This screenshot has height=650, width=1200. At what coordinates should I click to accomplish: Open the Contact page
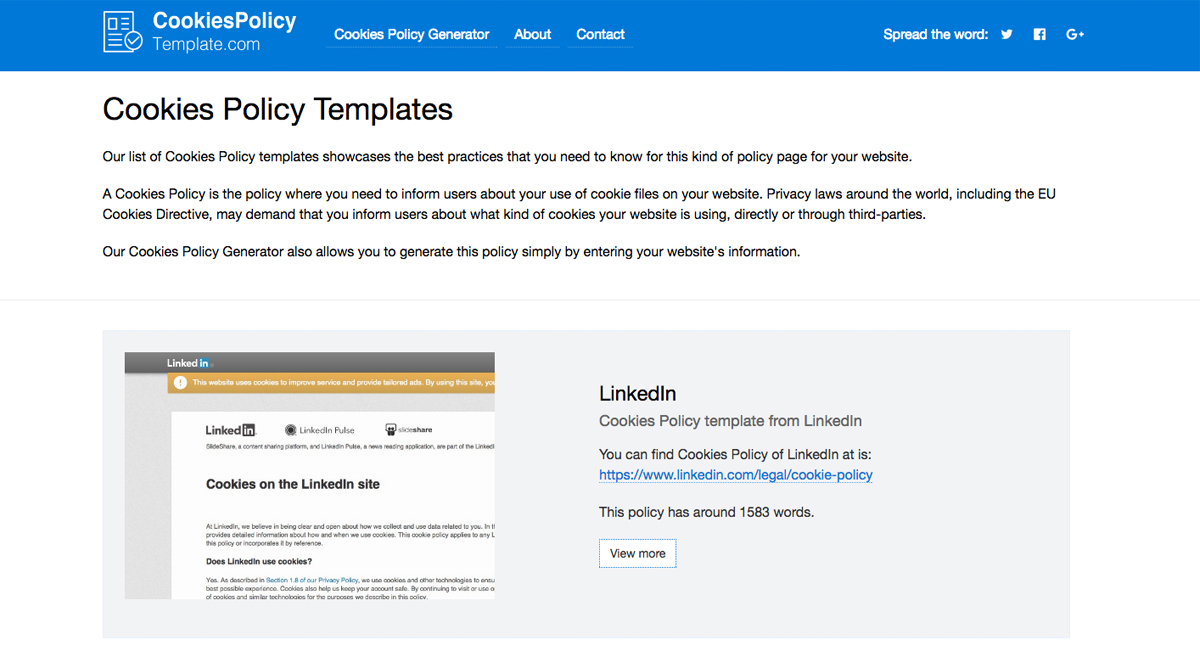coord(601,34)
